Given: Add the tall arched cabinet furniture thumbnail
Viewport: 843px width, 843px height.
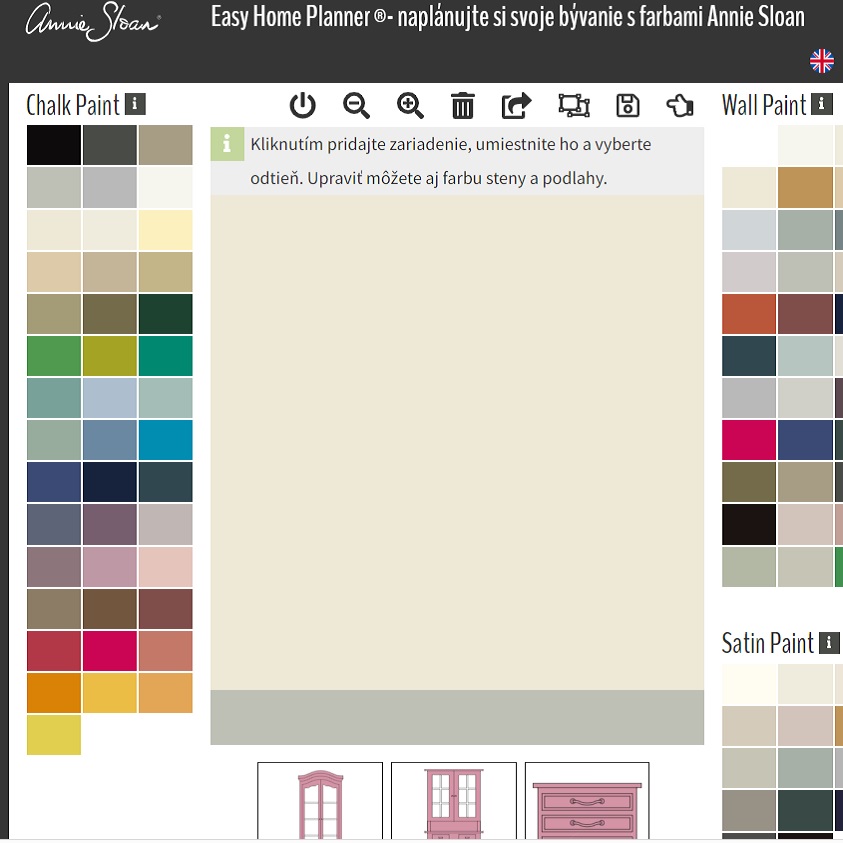Looking at the screenshot, I should 320,801.
